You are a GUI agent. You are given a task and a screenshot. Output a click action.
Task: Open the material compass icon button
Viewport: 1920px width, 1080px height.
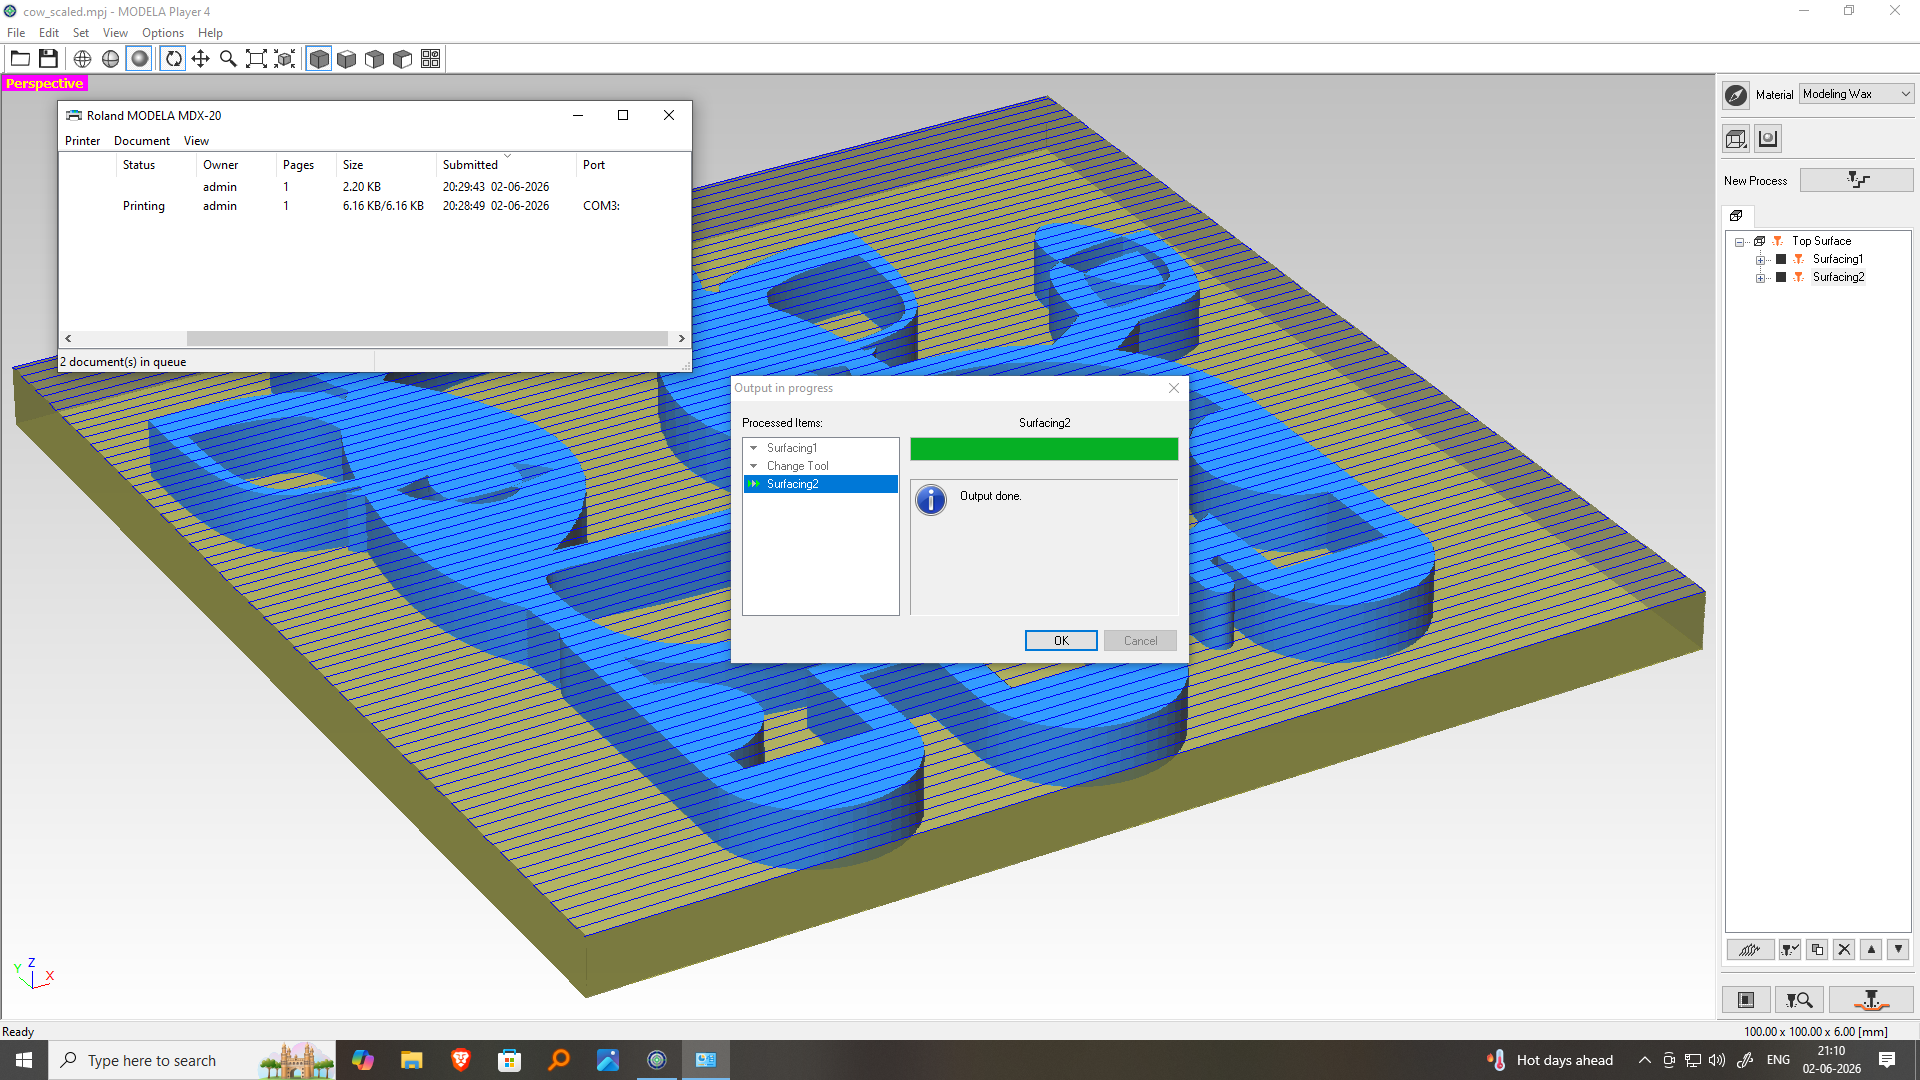[x=1737, y=95]
